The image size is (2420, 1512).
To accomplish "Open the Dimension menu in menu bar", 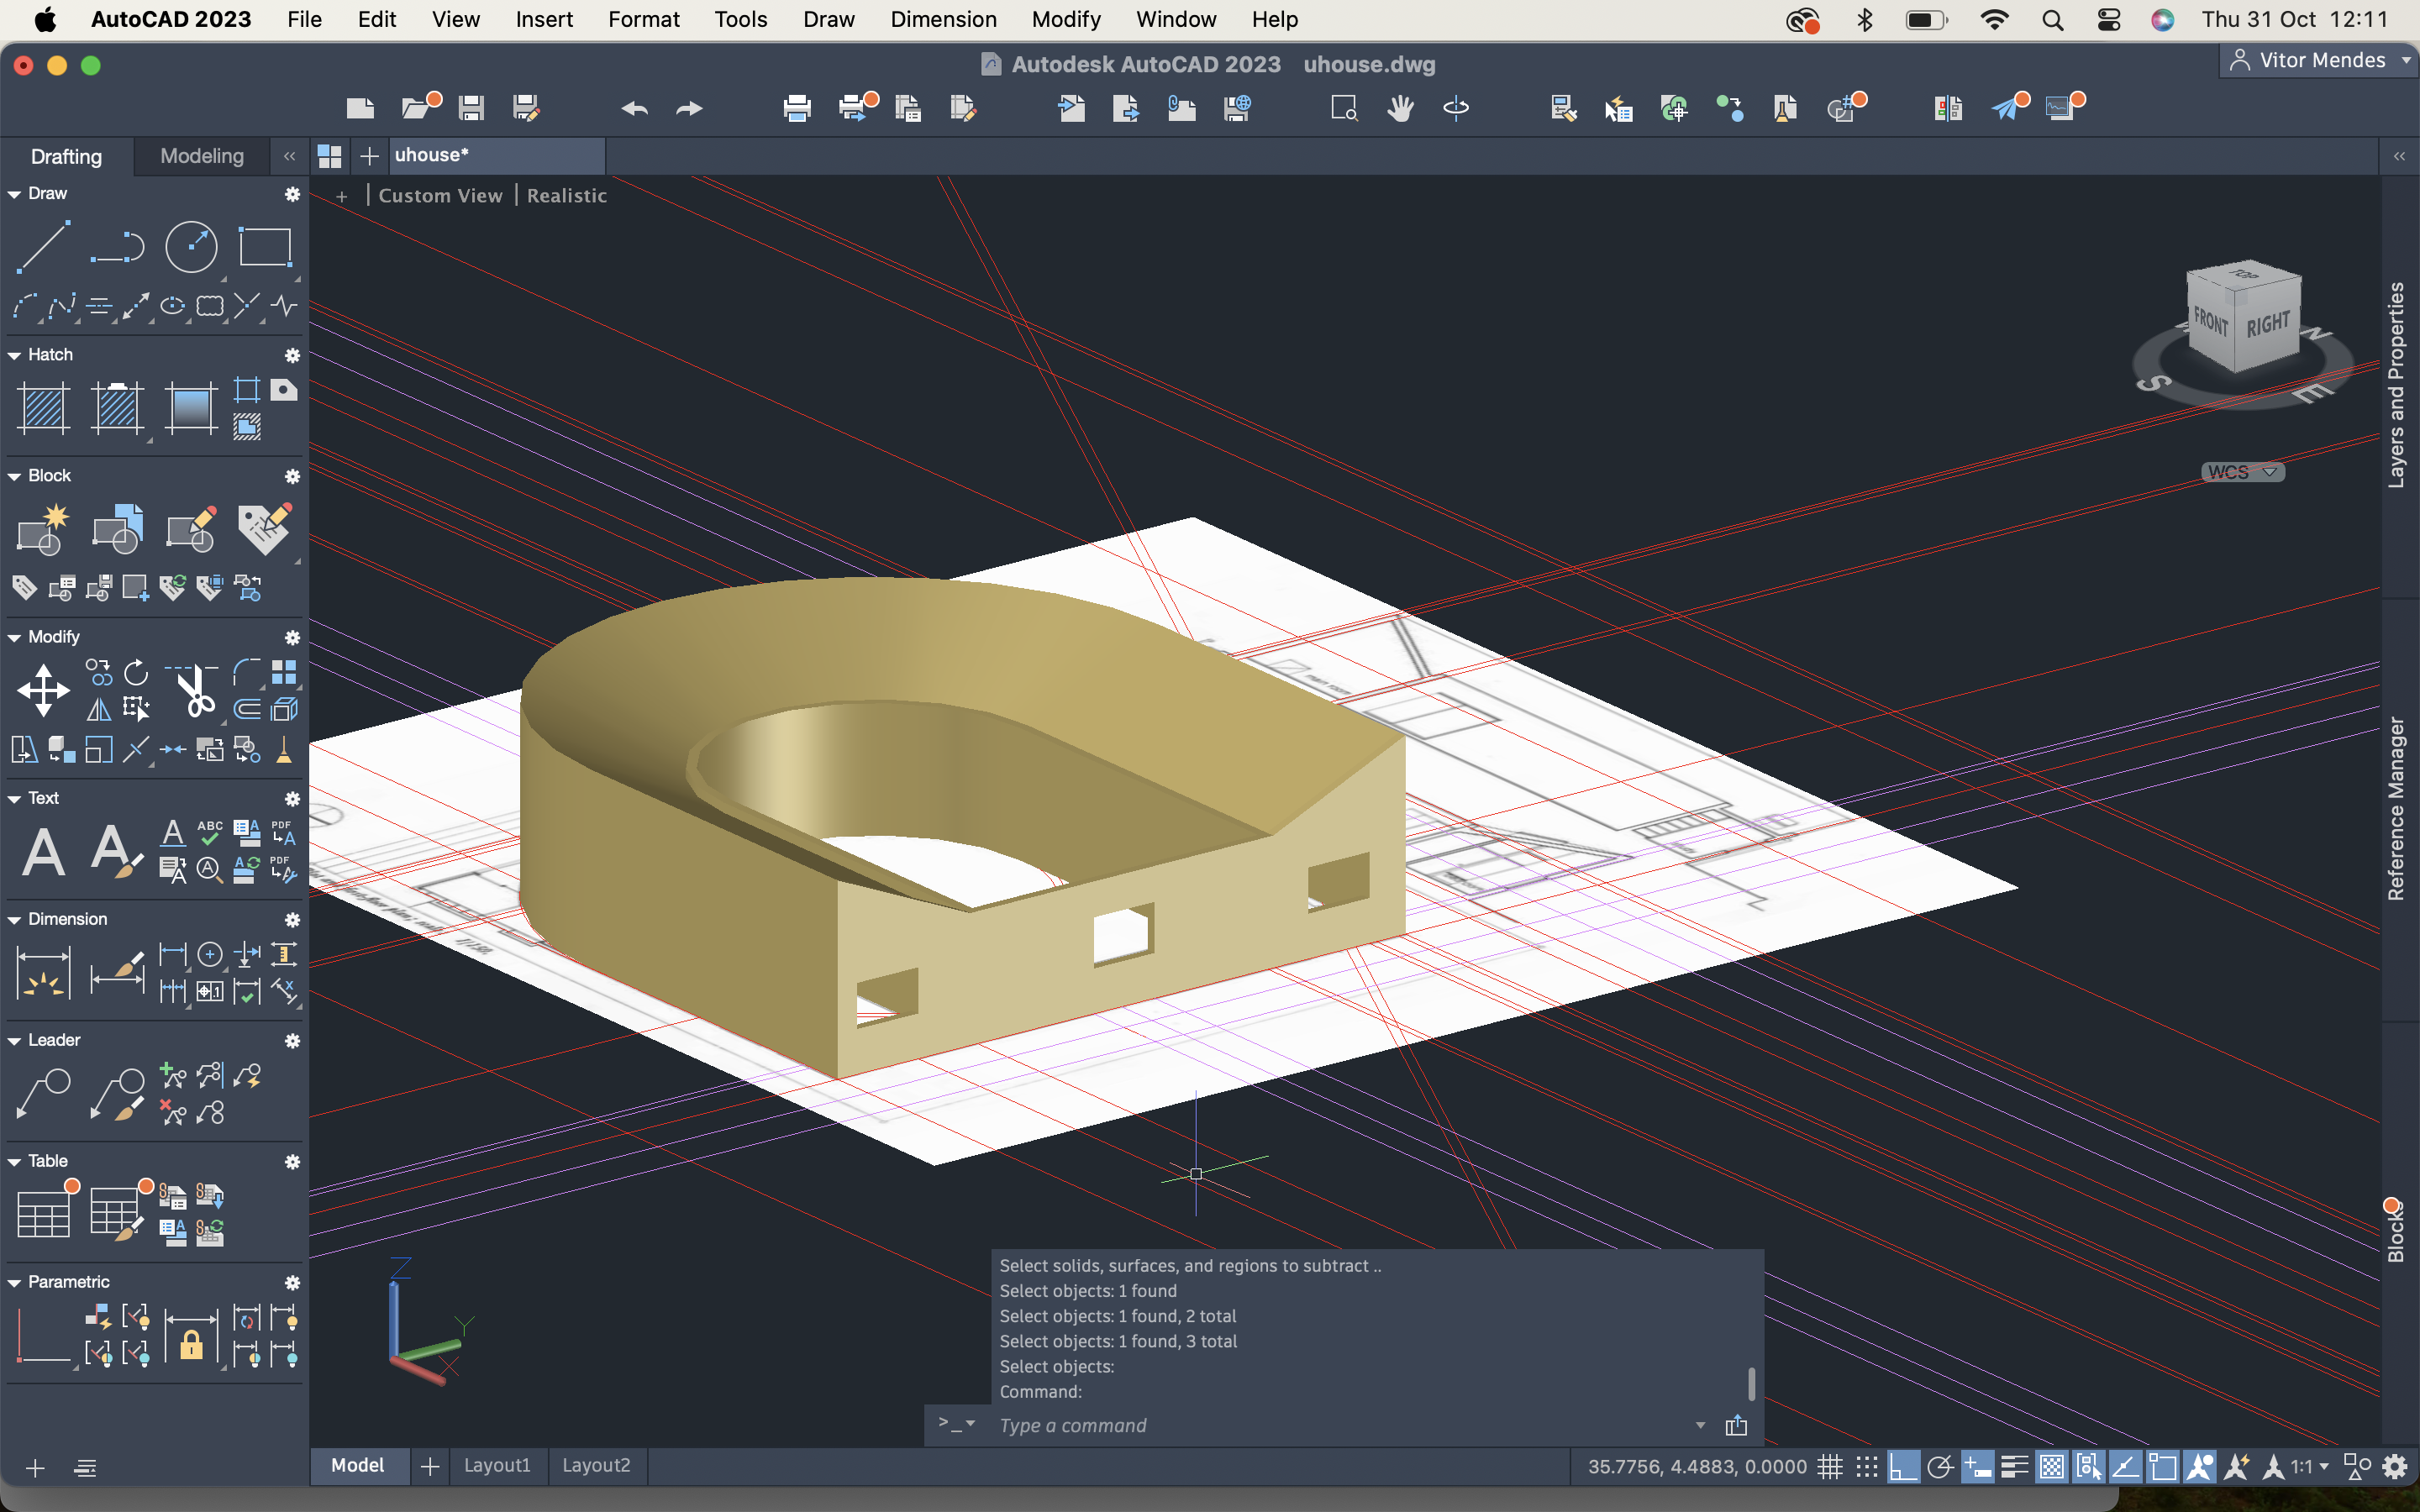I will point(943,19).
